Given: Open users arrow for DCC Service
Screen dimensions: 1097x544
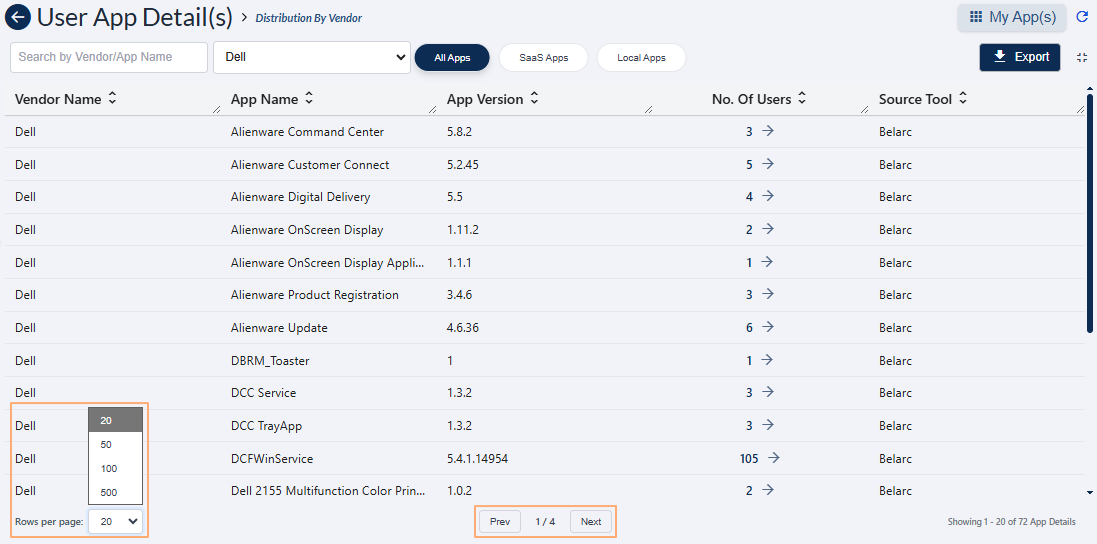Looking at the screenshot, I should click(767, 392).
